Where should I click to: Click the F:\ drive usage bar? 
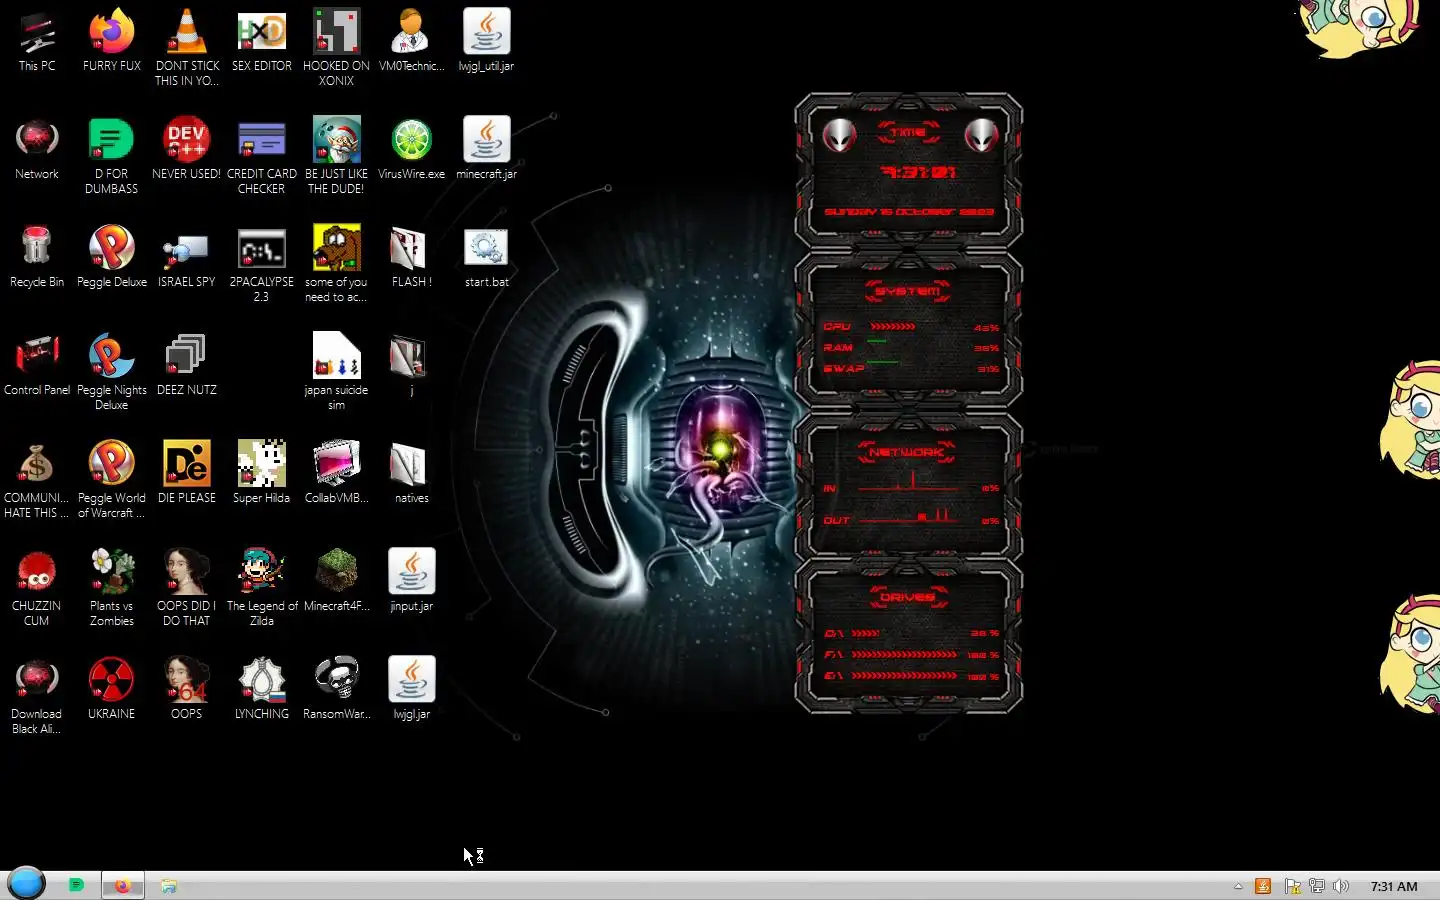point(904,655)
